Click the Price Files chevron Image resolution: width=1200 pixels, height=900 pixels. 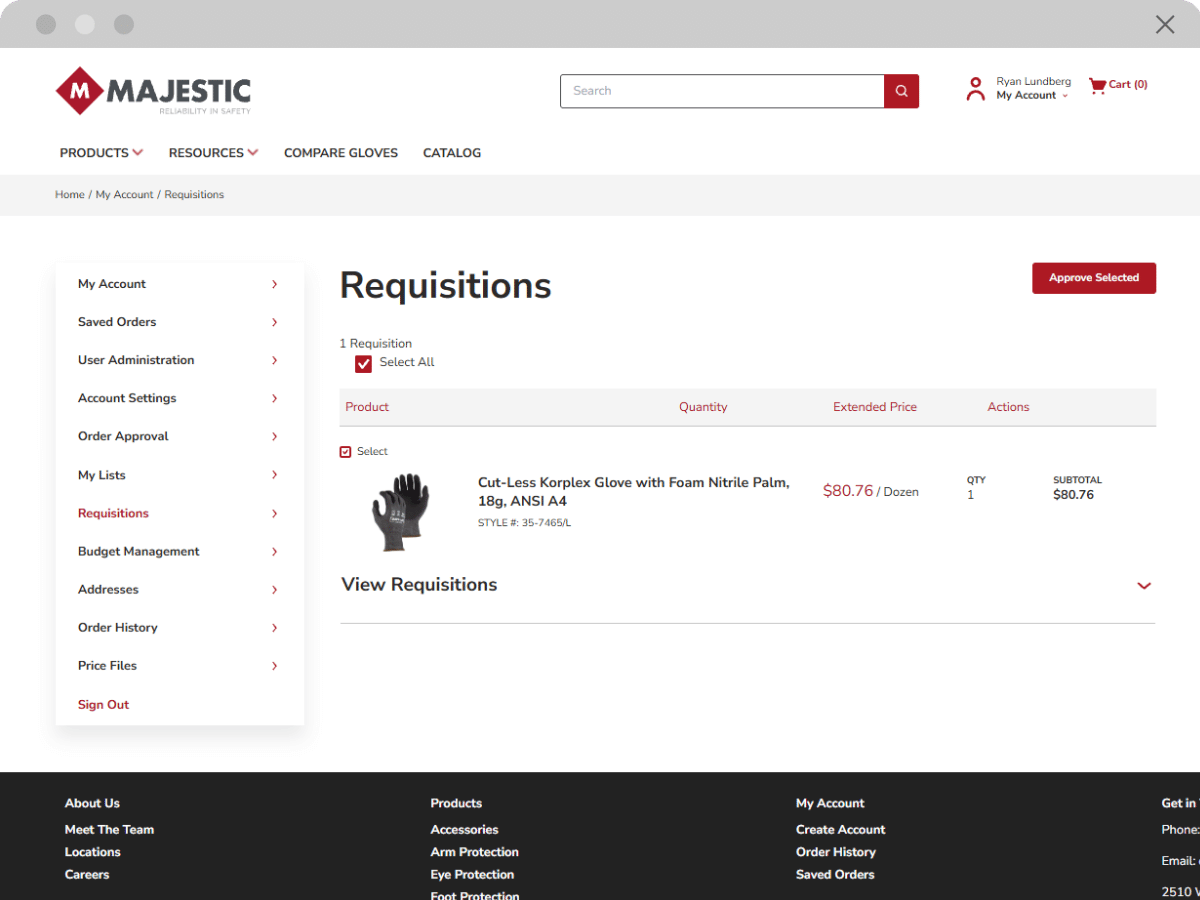coord(274,665)
